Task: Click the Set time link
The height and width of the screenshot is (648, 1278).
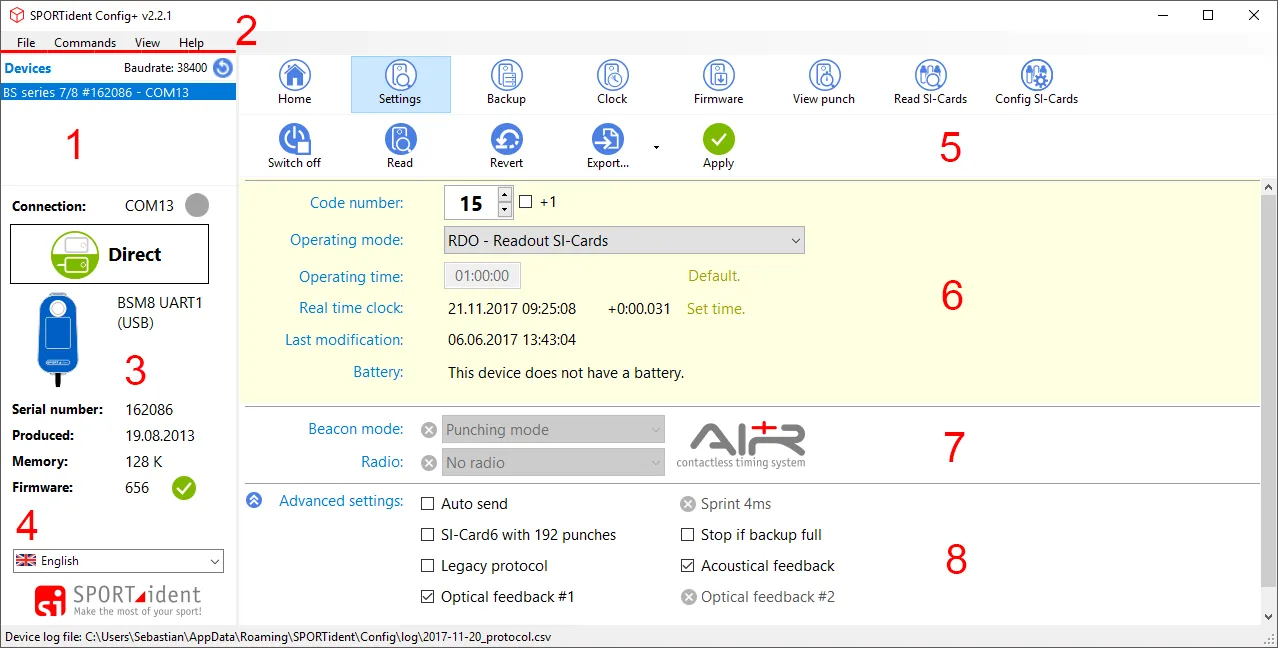Action: pyautogui.click(x=716, y=309)
